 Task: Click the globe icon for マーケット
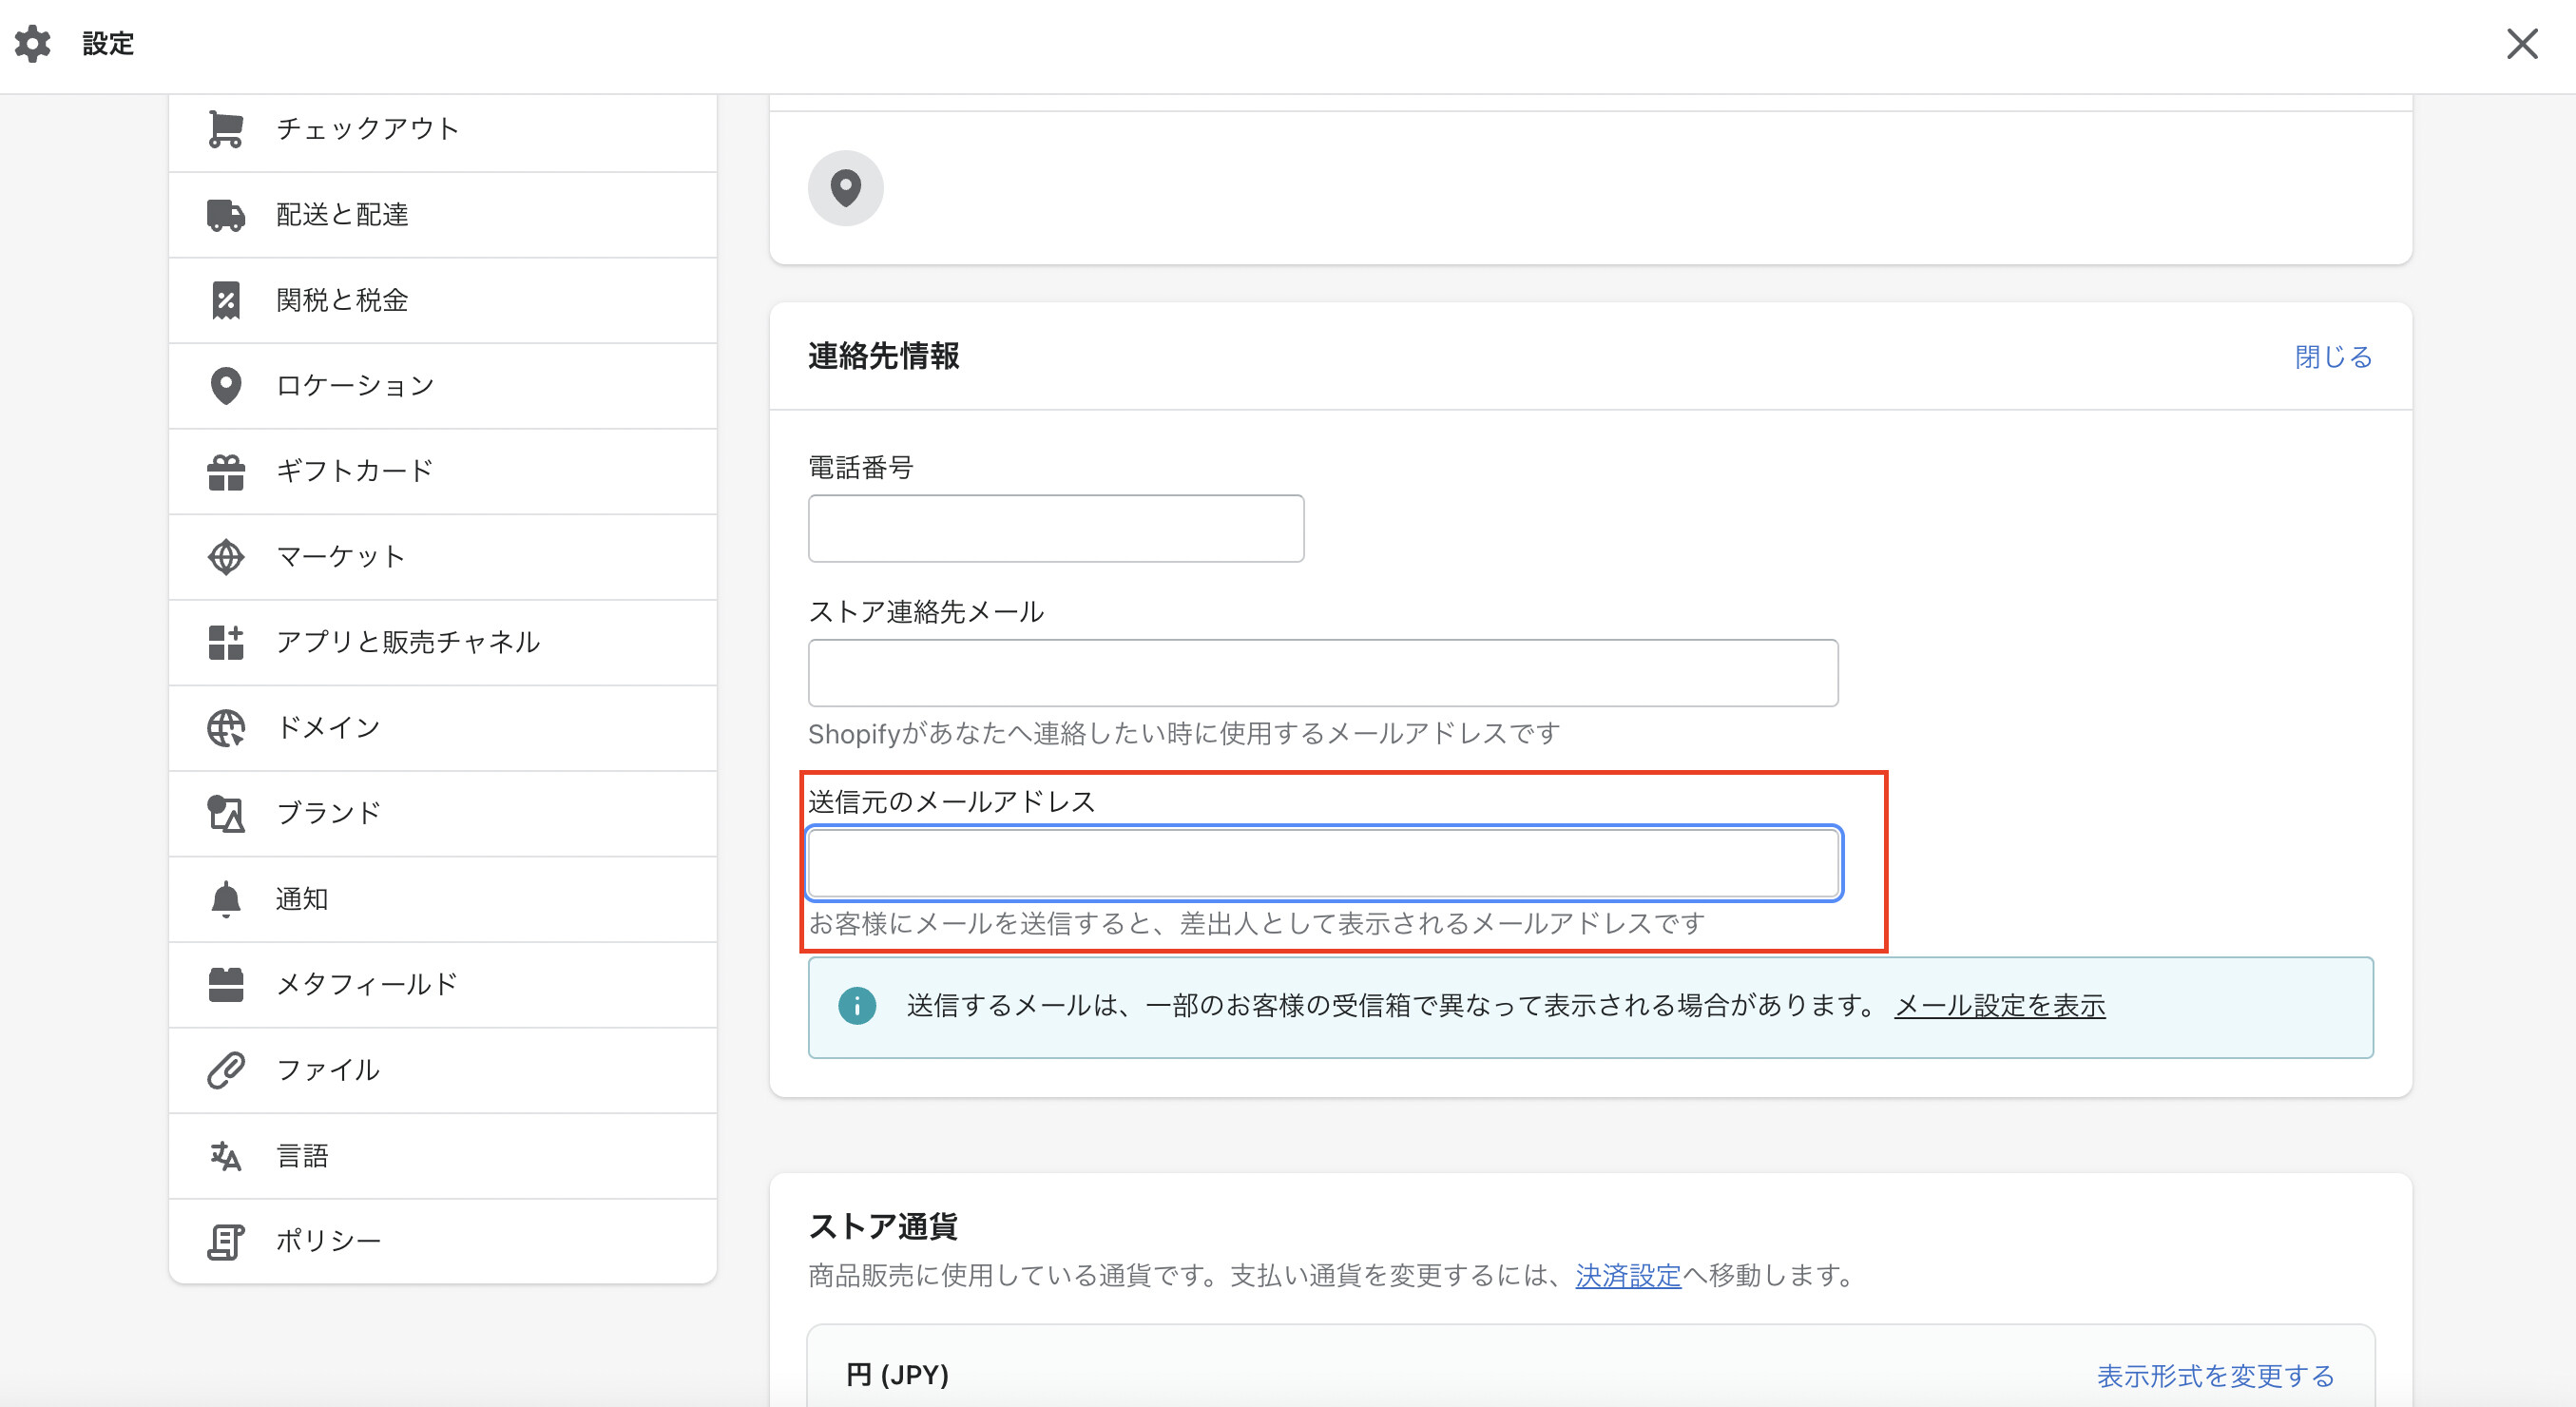point(226,557)
